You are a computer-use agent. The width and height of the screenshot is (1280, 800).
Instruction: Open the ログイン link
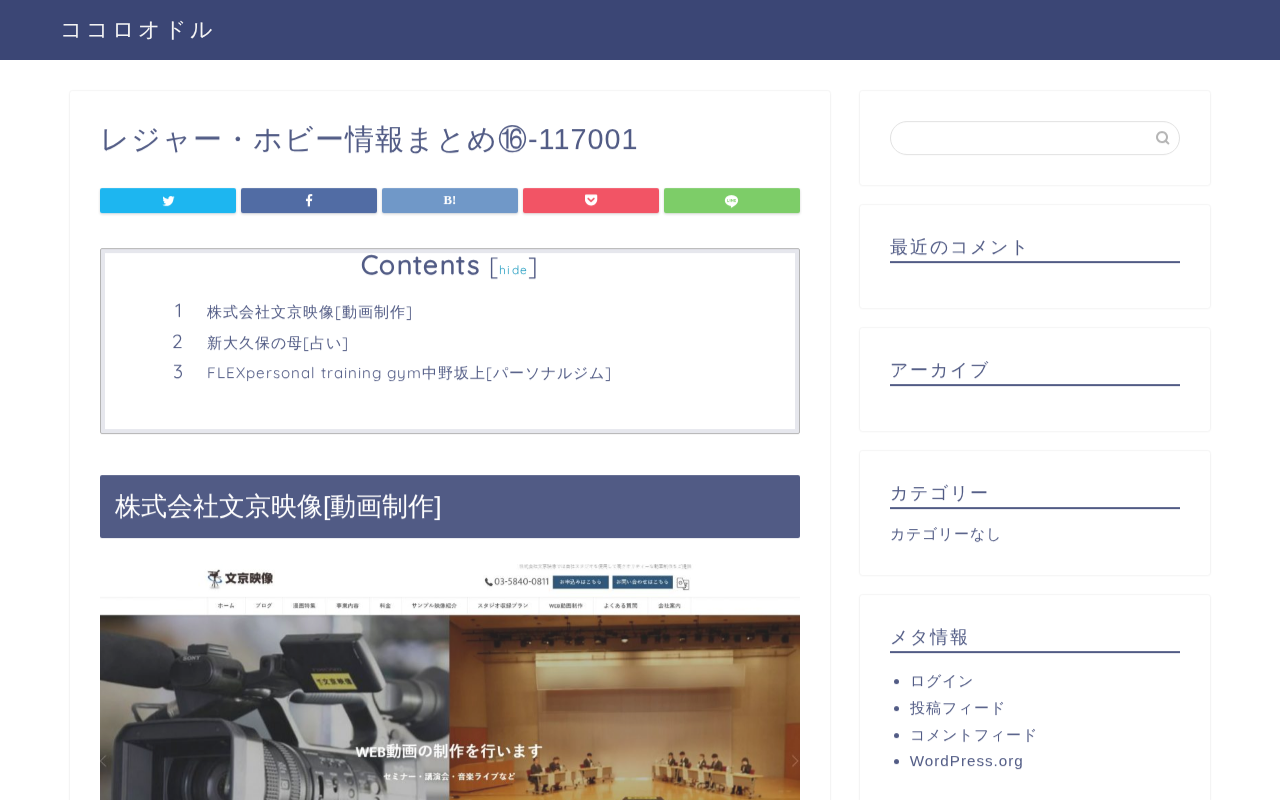point(941,681)
